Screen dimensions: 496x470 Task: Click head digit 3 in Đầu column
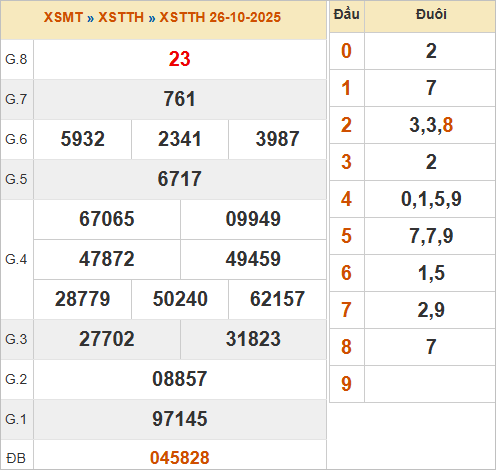(346, 162)
